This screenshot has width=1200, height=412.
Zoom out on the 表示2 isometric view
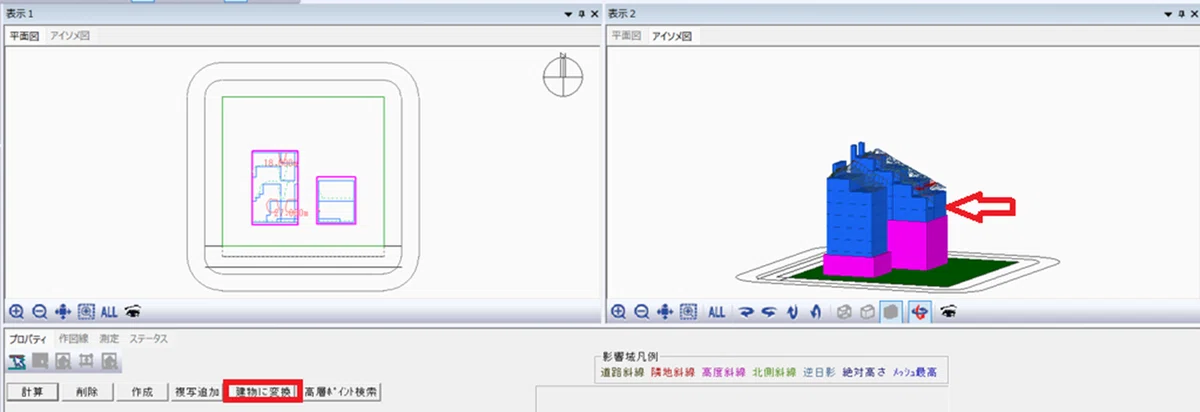pos(641,311)
